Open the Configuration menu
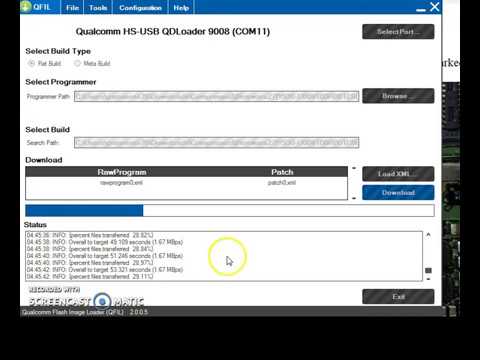480x360 pixels. coord(140,7)
